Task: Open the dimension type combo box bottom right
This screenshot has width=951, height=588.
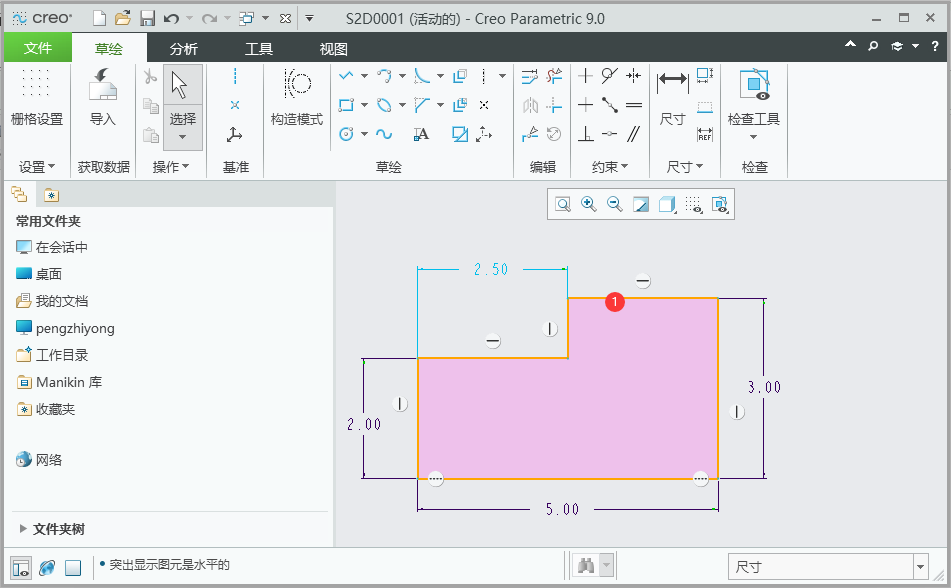Action: click(x=828, y=567)
